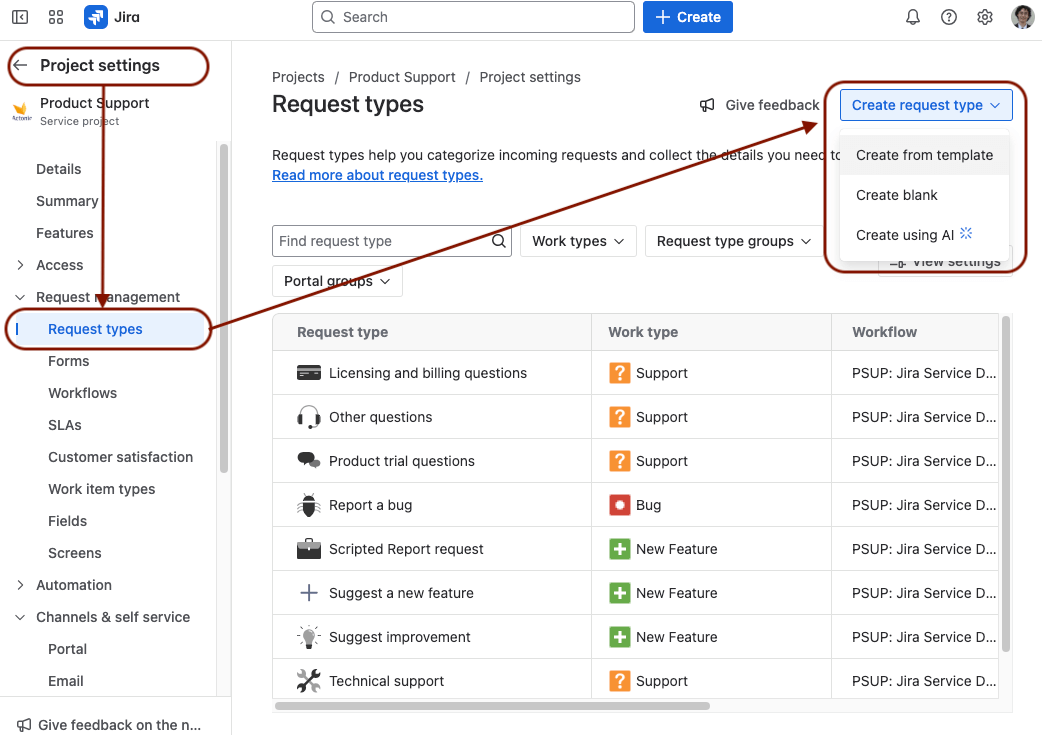Open SLAs settings page

(64, 425)
